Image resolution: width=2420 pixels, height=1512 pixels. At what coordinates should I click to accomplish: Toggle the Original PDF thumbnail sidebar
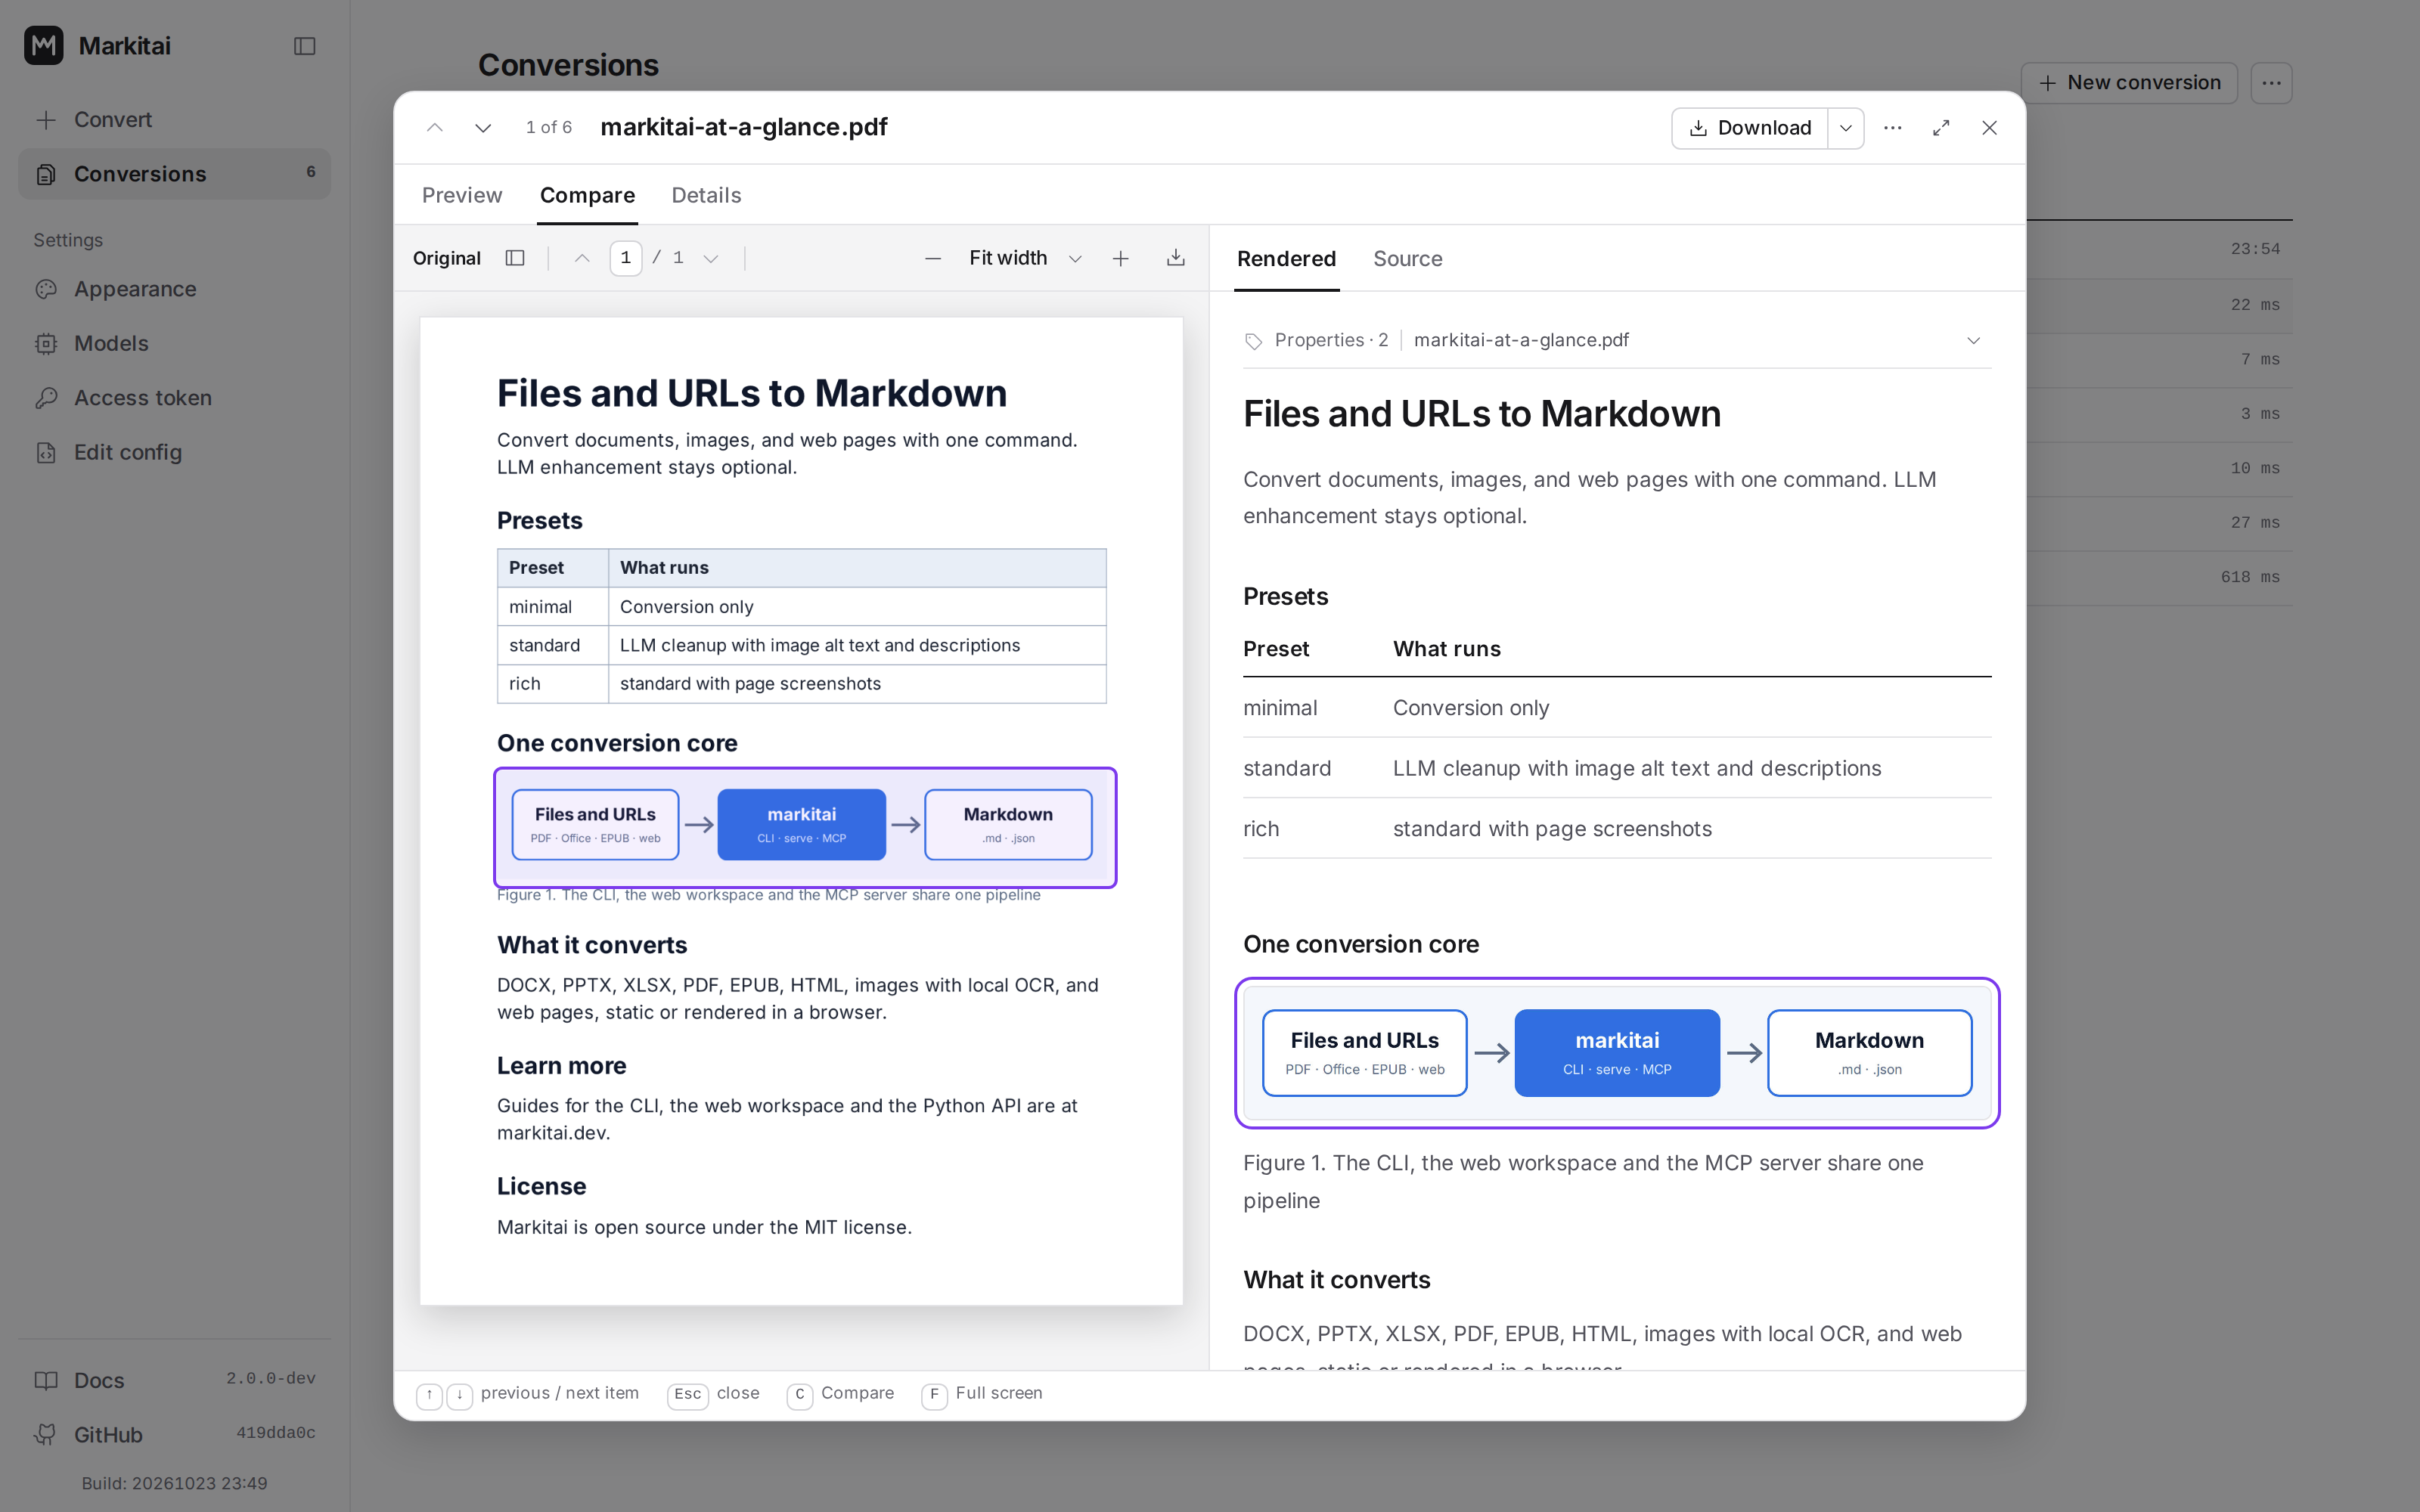[x=515, y=258]
